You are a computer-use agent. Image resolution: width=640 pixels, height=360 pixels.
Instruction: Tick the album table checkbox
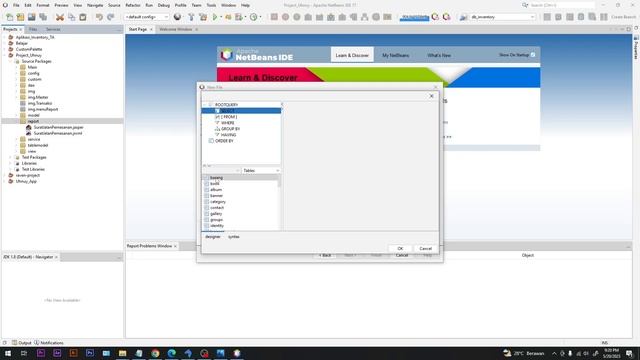coord(207,190)
